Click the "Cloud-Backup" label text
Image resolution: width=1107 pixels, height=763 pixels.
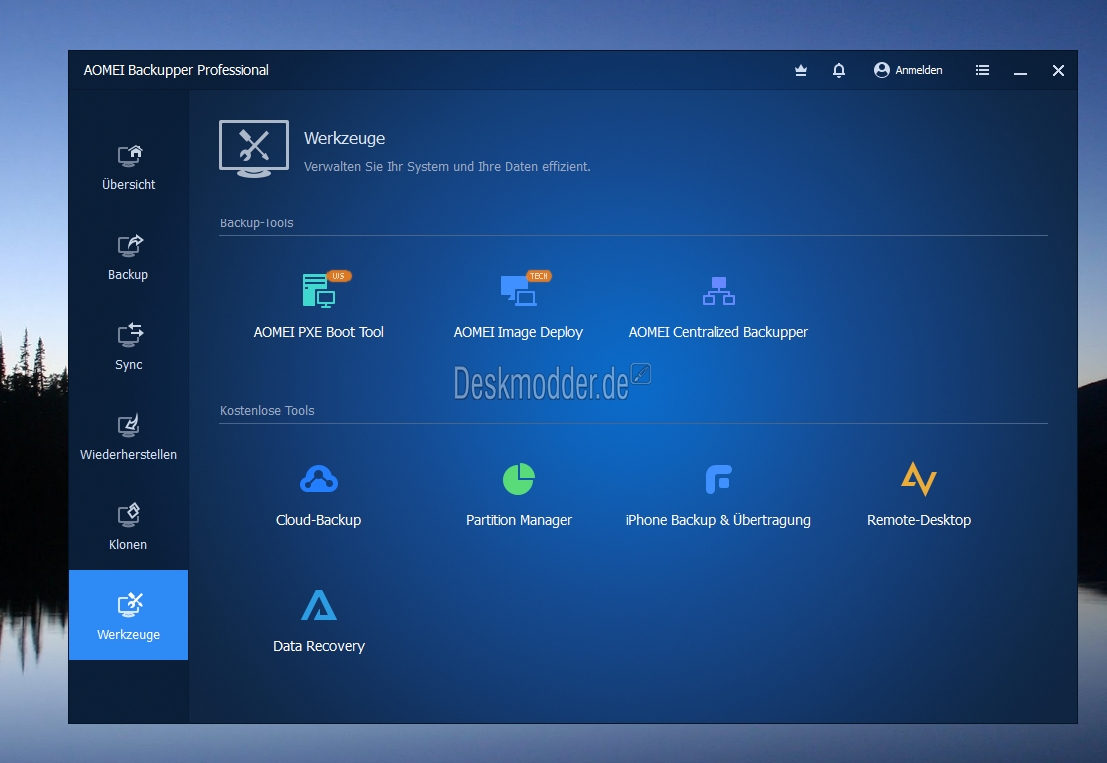[x=318, y=520]
